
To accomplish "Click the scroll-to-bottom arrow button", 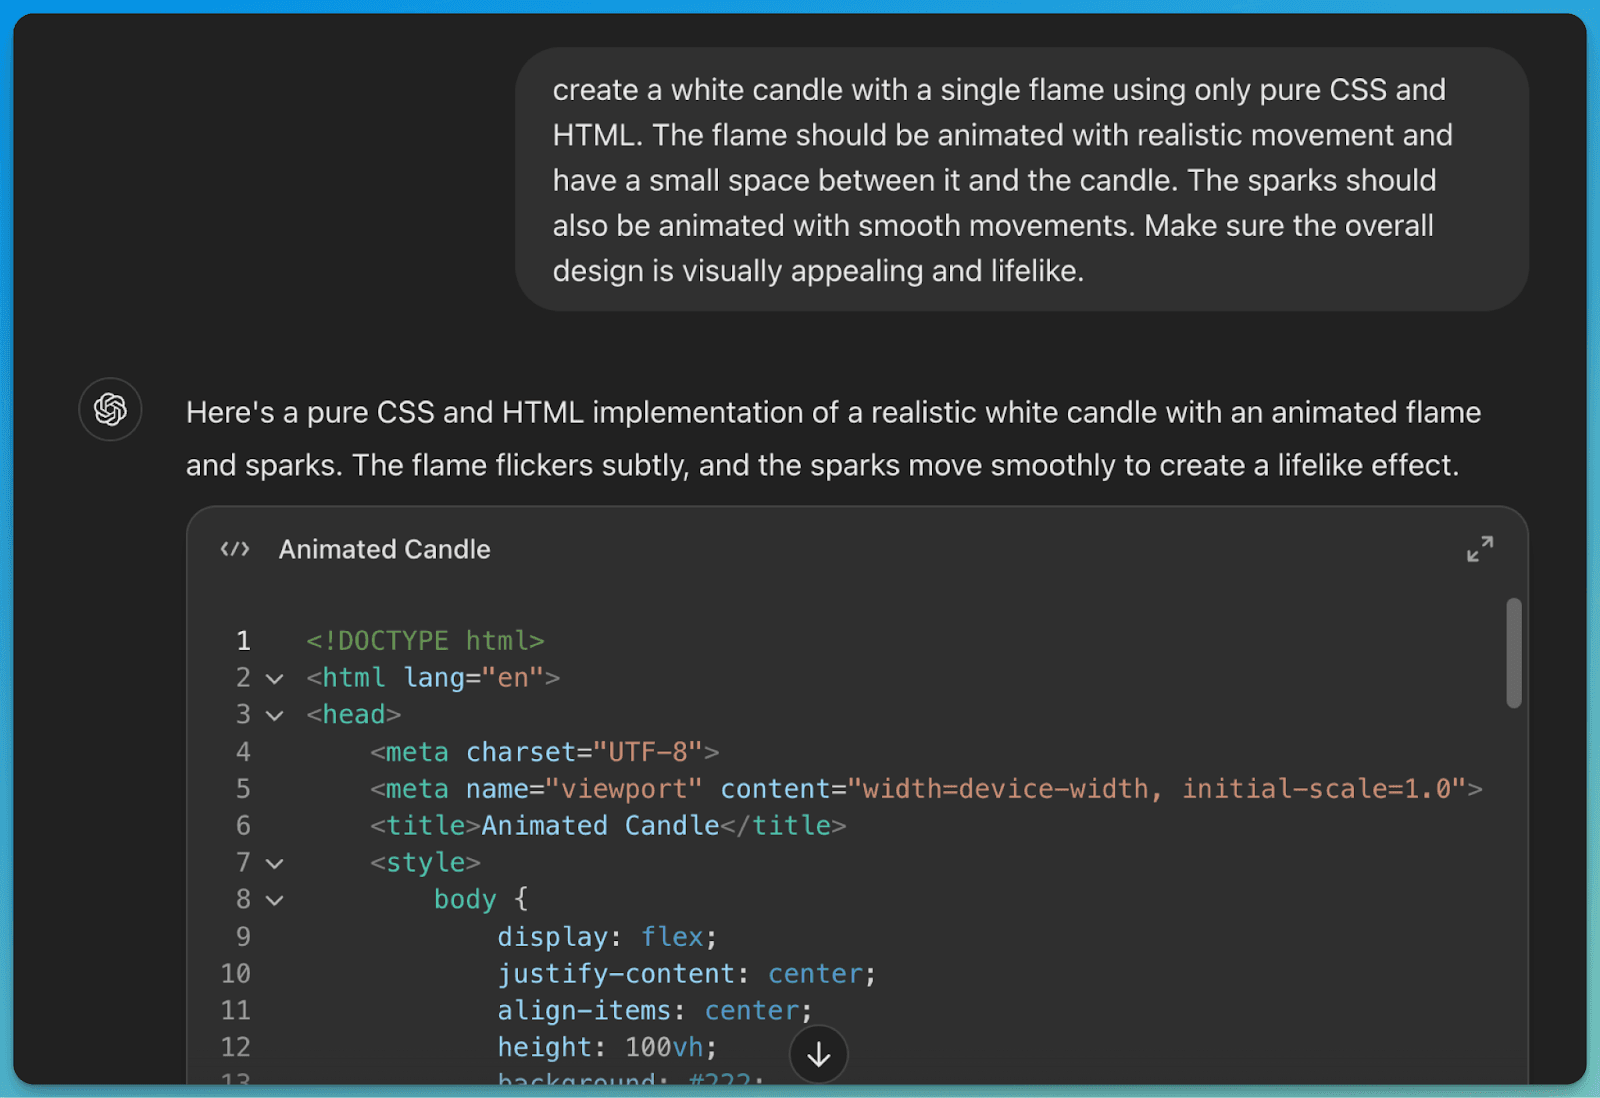I will click(x=818, y=1053).
